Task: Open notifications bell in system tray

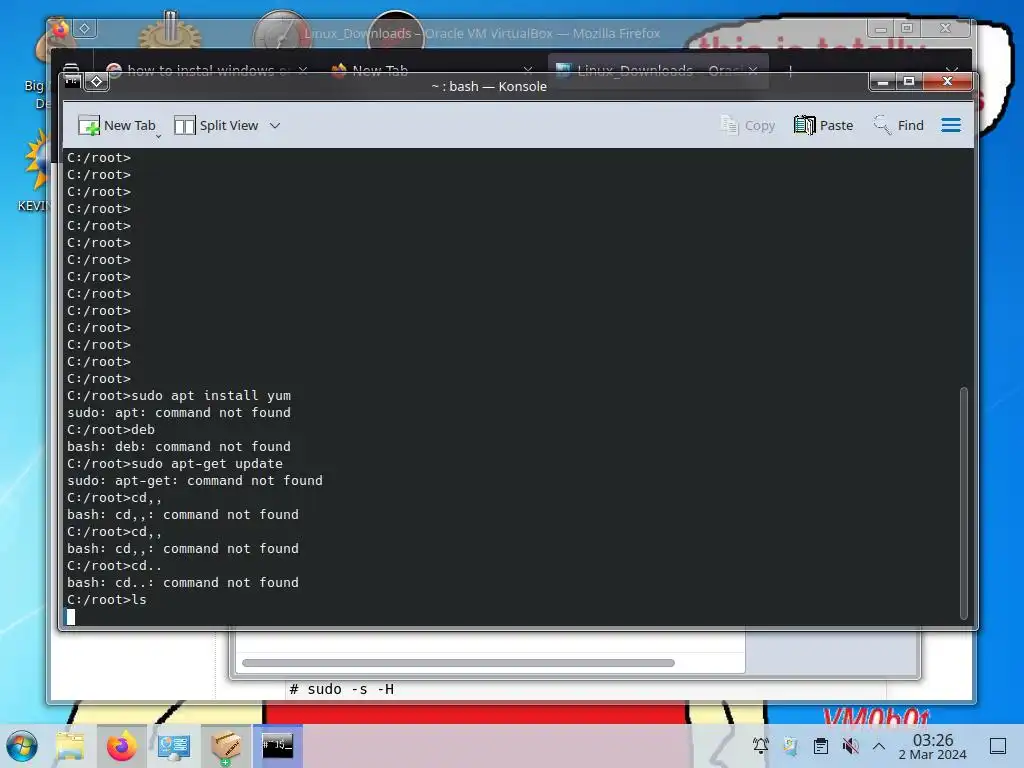Action: point(761,745)
